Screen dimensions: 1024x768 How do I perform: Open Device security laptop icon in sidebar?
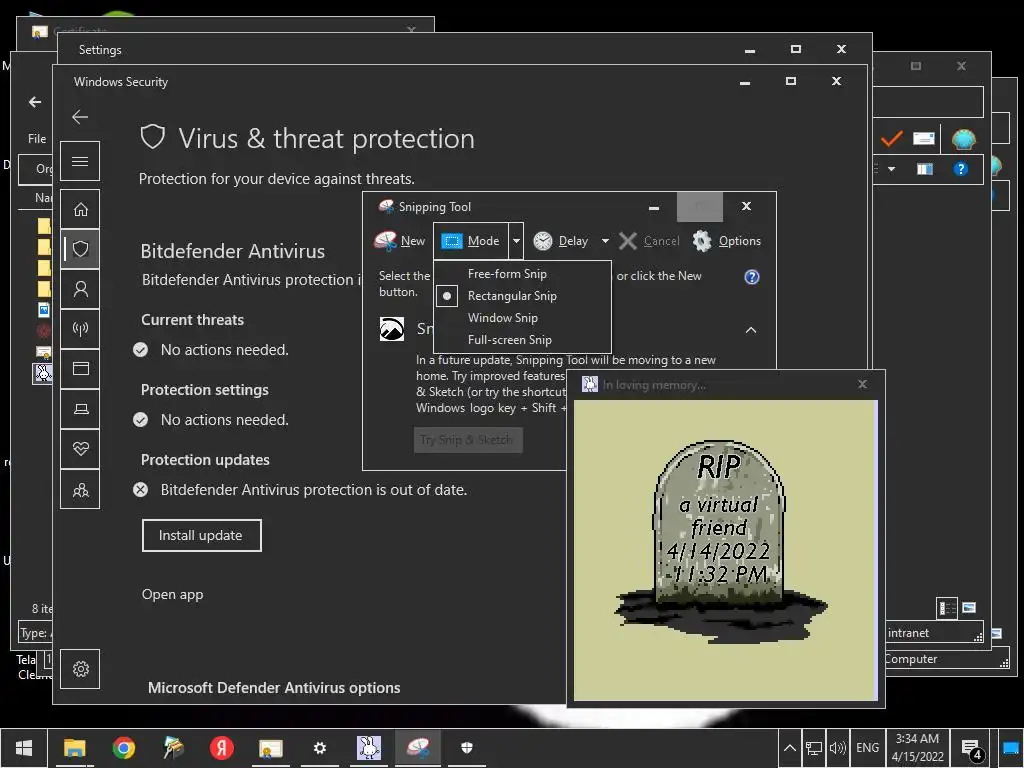coord(80,409)
